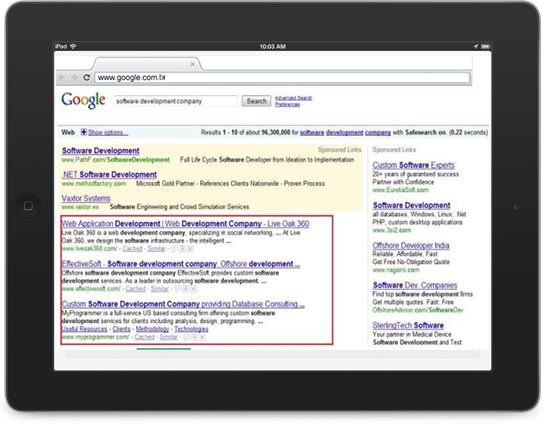Promote the Live Oak 360 result
The image size is (545, 425).
tap(182, 249)
